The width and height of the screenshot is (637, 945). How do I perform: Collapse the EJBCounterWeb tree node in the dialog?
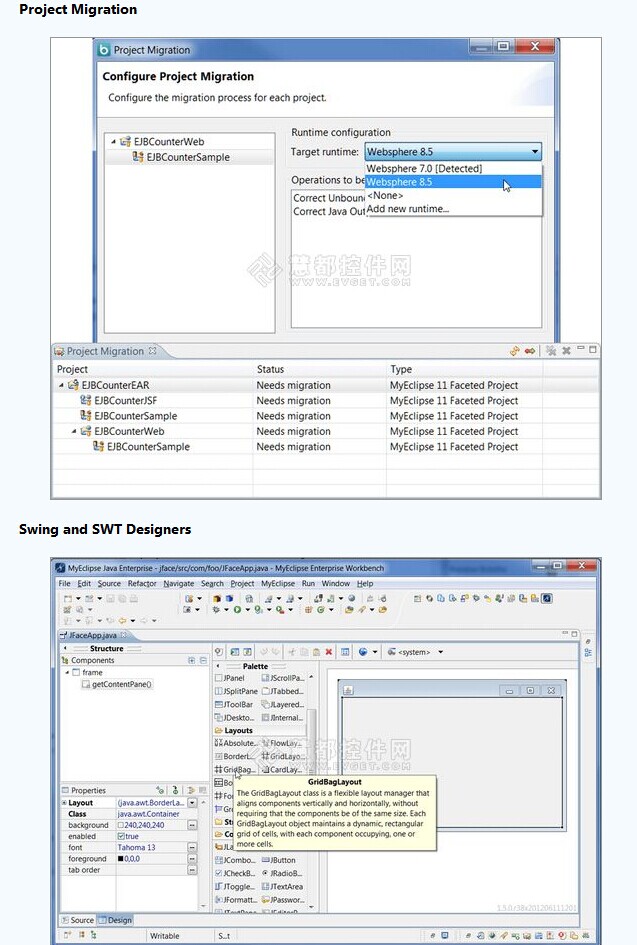(x=113, y=142)
